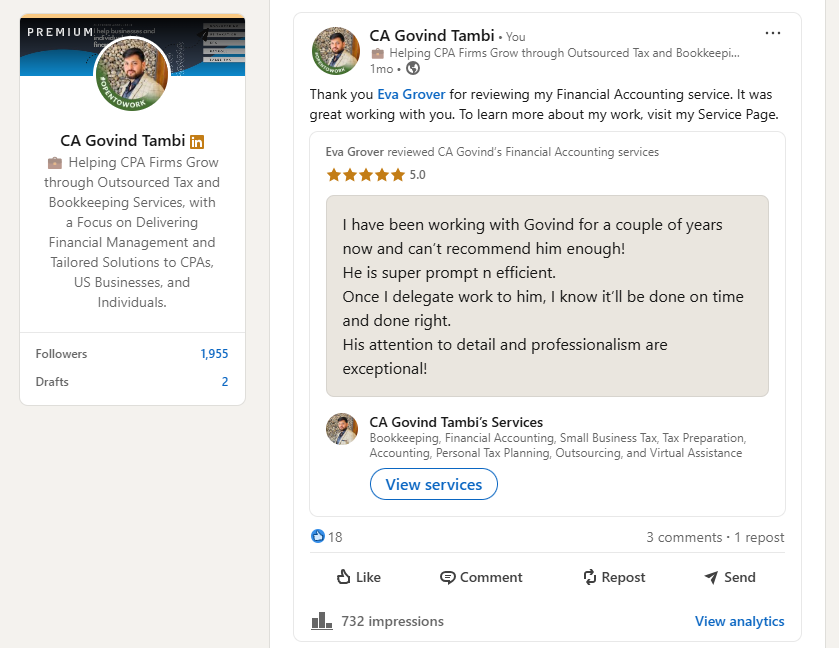Click the post author's profile photo
Image resolution: width=839 pixels, height=648 pixels.
(336, 51)
